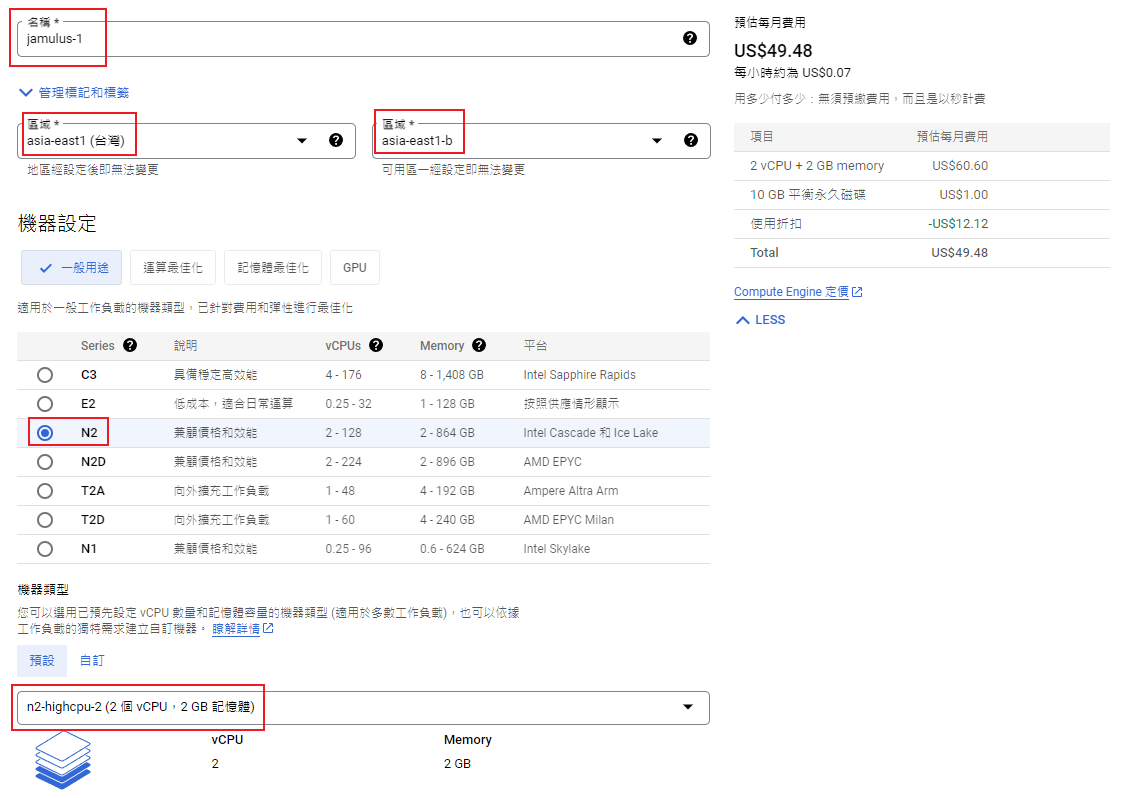Switch to the 自訂 machine type tab
Image resolution: width=1125 pixels, height=798 pixels.
pos(92,661)
